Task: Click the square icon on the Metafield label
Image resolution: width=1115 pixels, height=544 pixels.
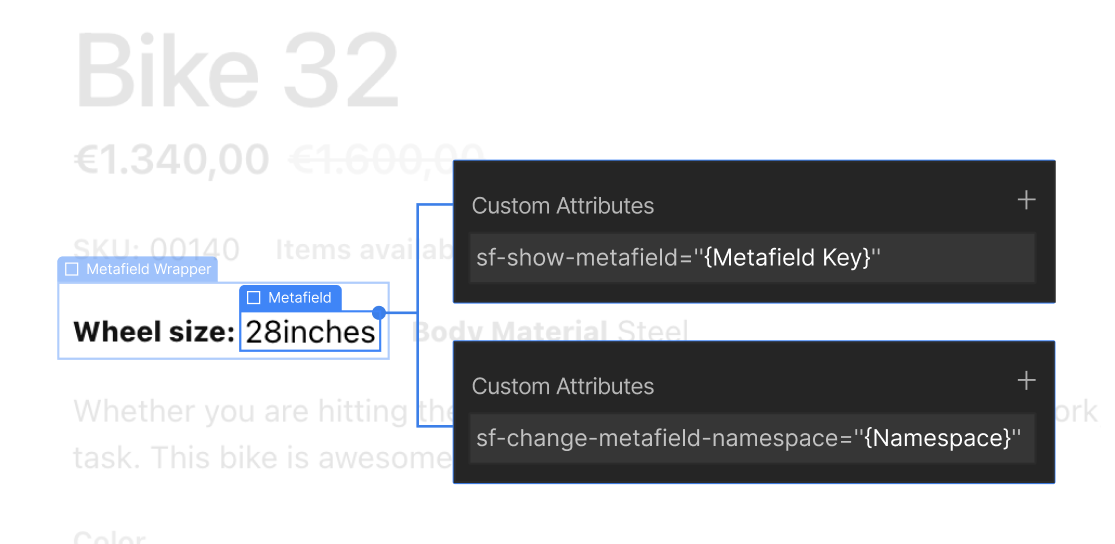Action: click(x=253, y=297)
